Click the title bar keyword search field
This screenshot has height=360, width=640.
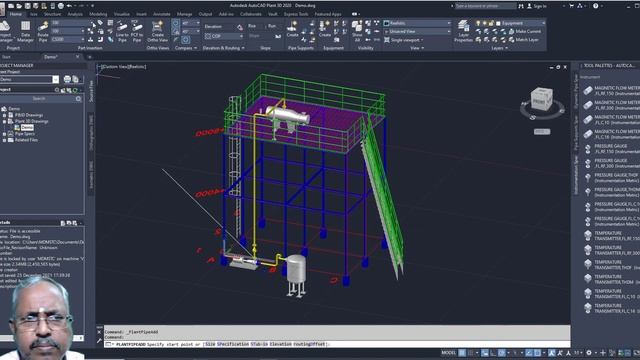pyautogui.click(x=485, y=6)
